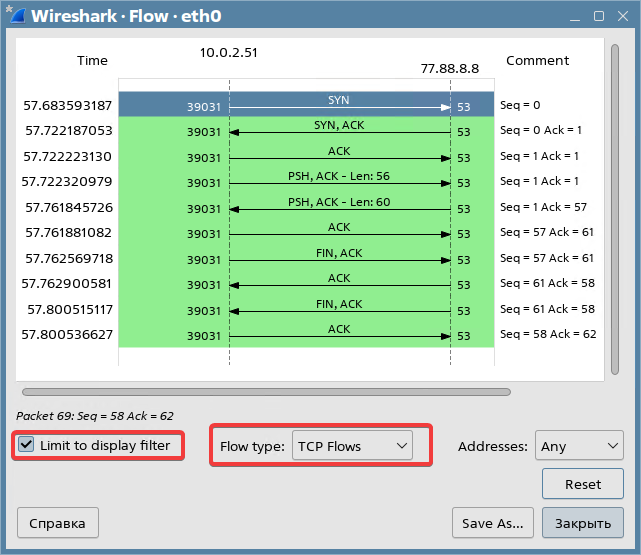Click comment Seq = 0 Ack = 1
The height and width of the screenshot is (555, 641).
(x=540, y=130)
